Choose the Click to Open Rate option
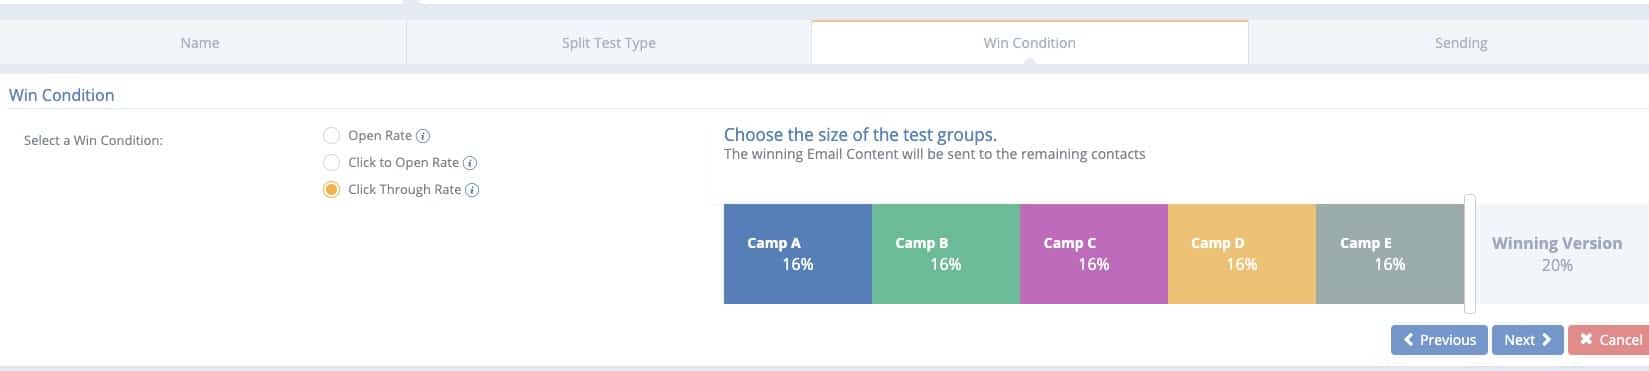This screenshot has width=1649, height=371. (331, 163)
